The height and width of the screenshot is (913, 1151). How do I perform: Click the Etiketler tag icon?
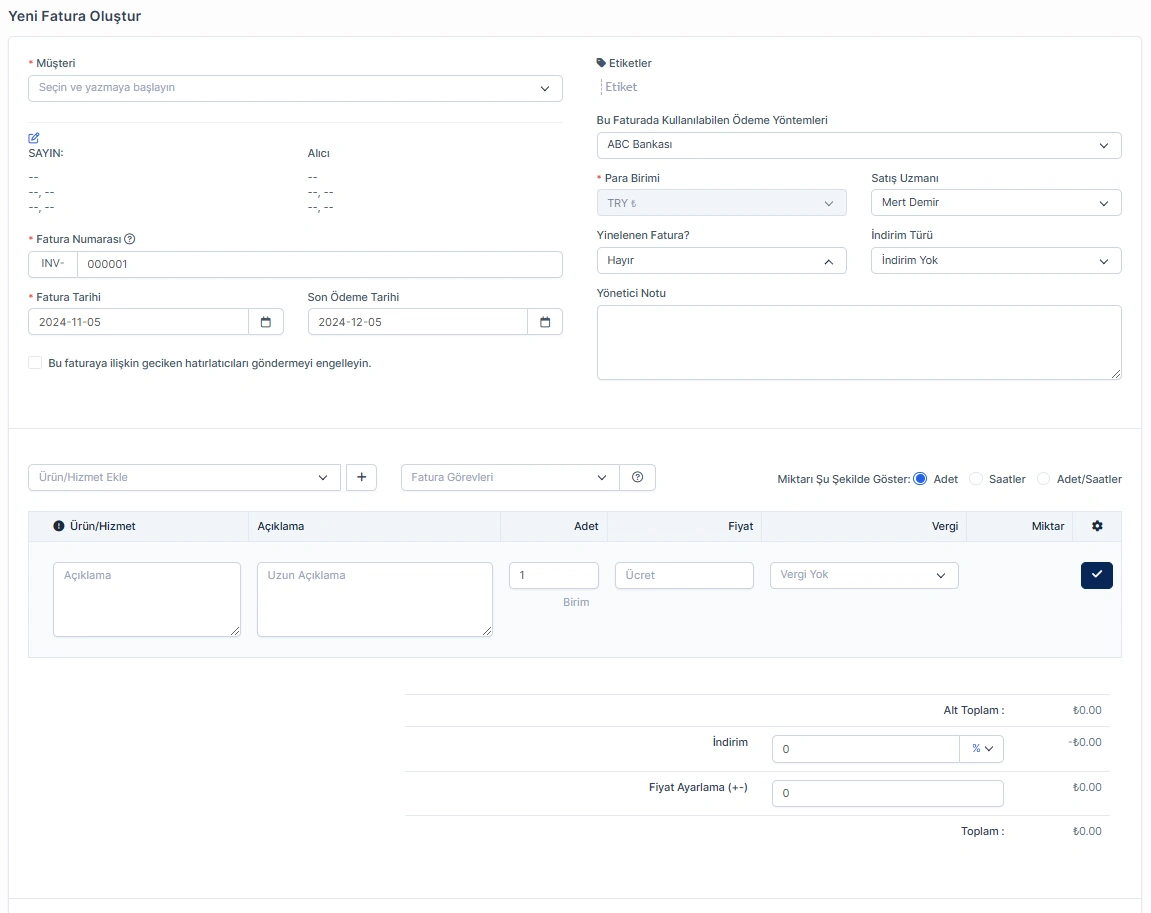(601, 63)
